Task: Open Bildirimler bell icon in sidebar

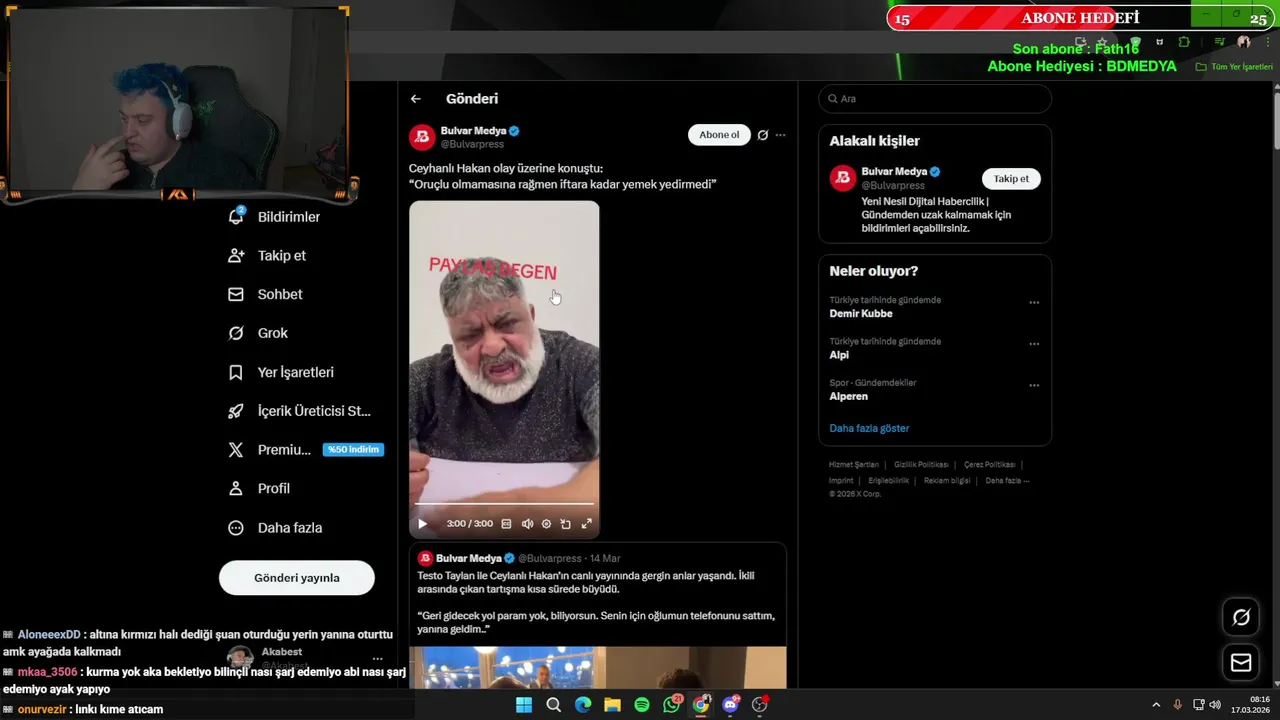Action: point(236,216)
